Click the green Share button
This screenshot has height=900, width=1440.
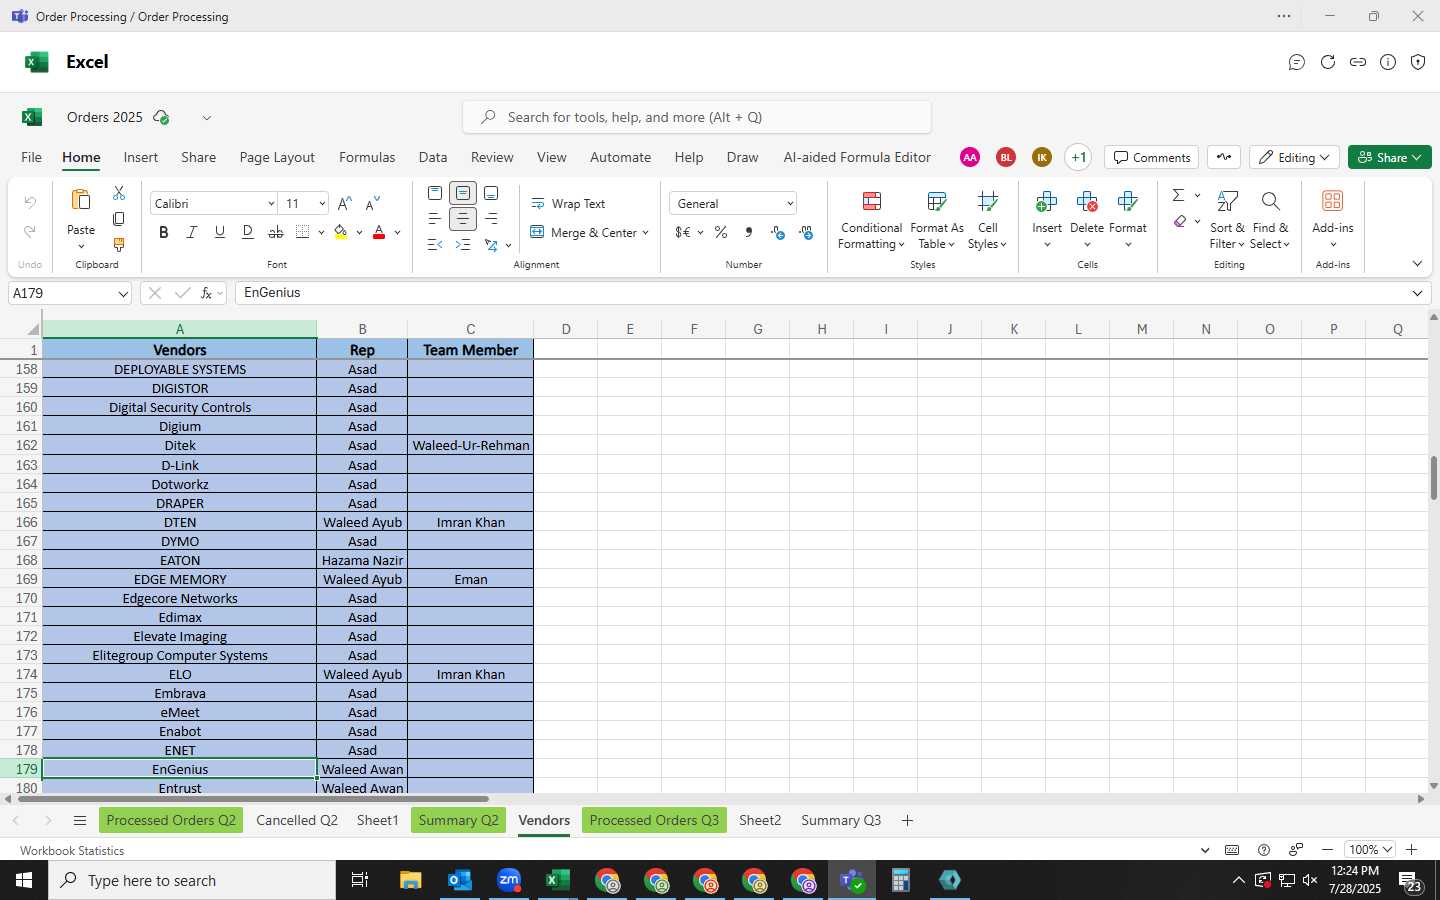[1389, 157]
